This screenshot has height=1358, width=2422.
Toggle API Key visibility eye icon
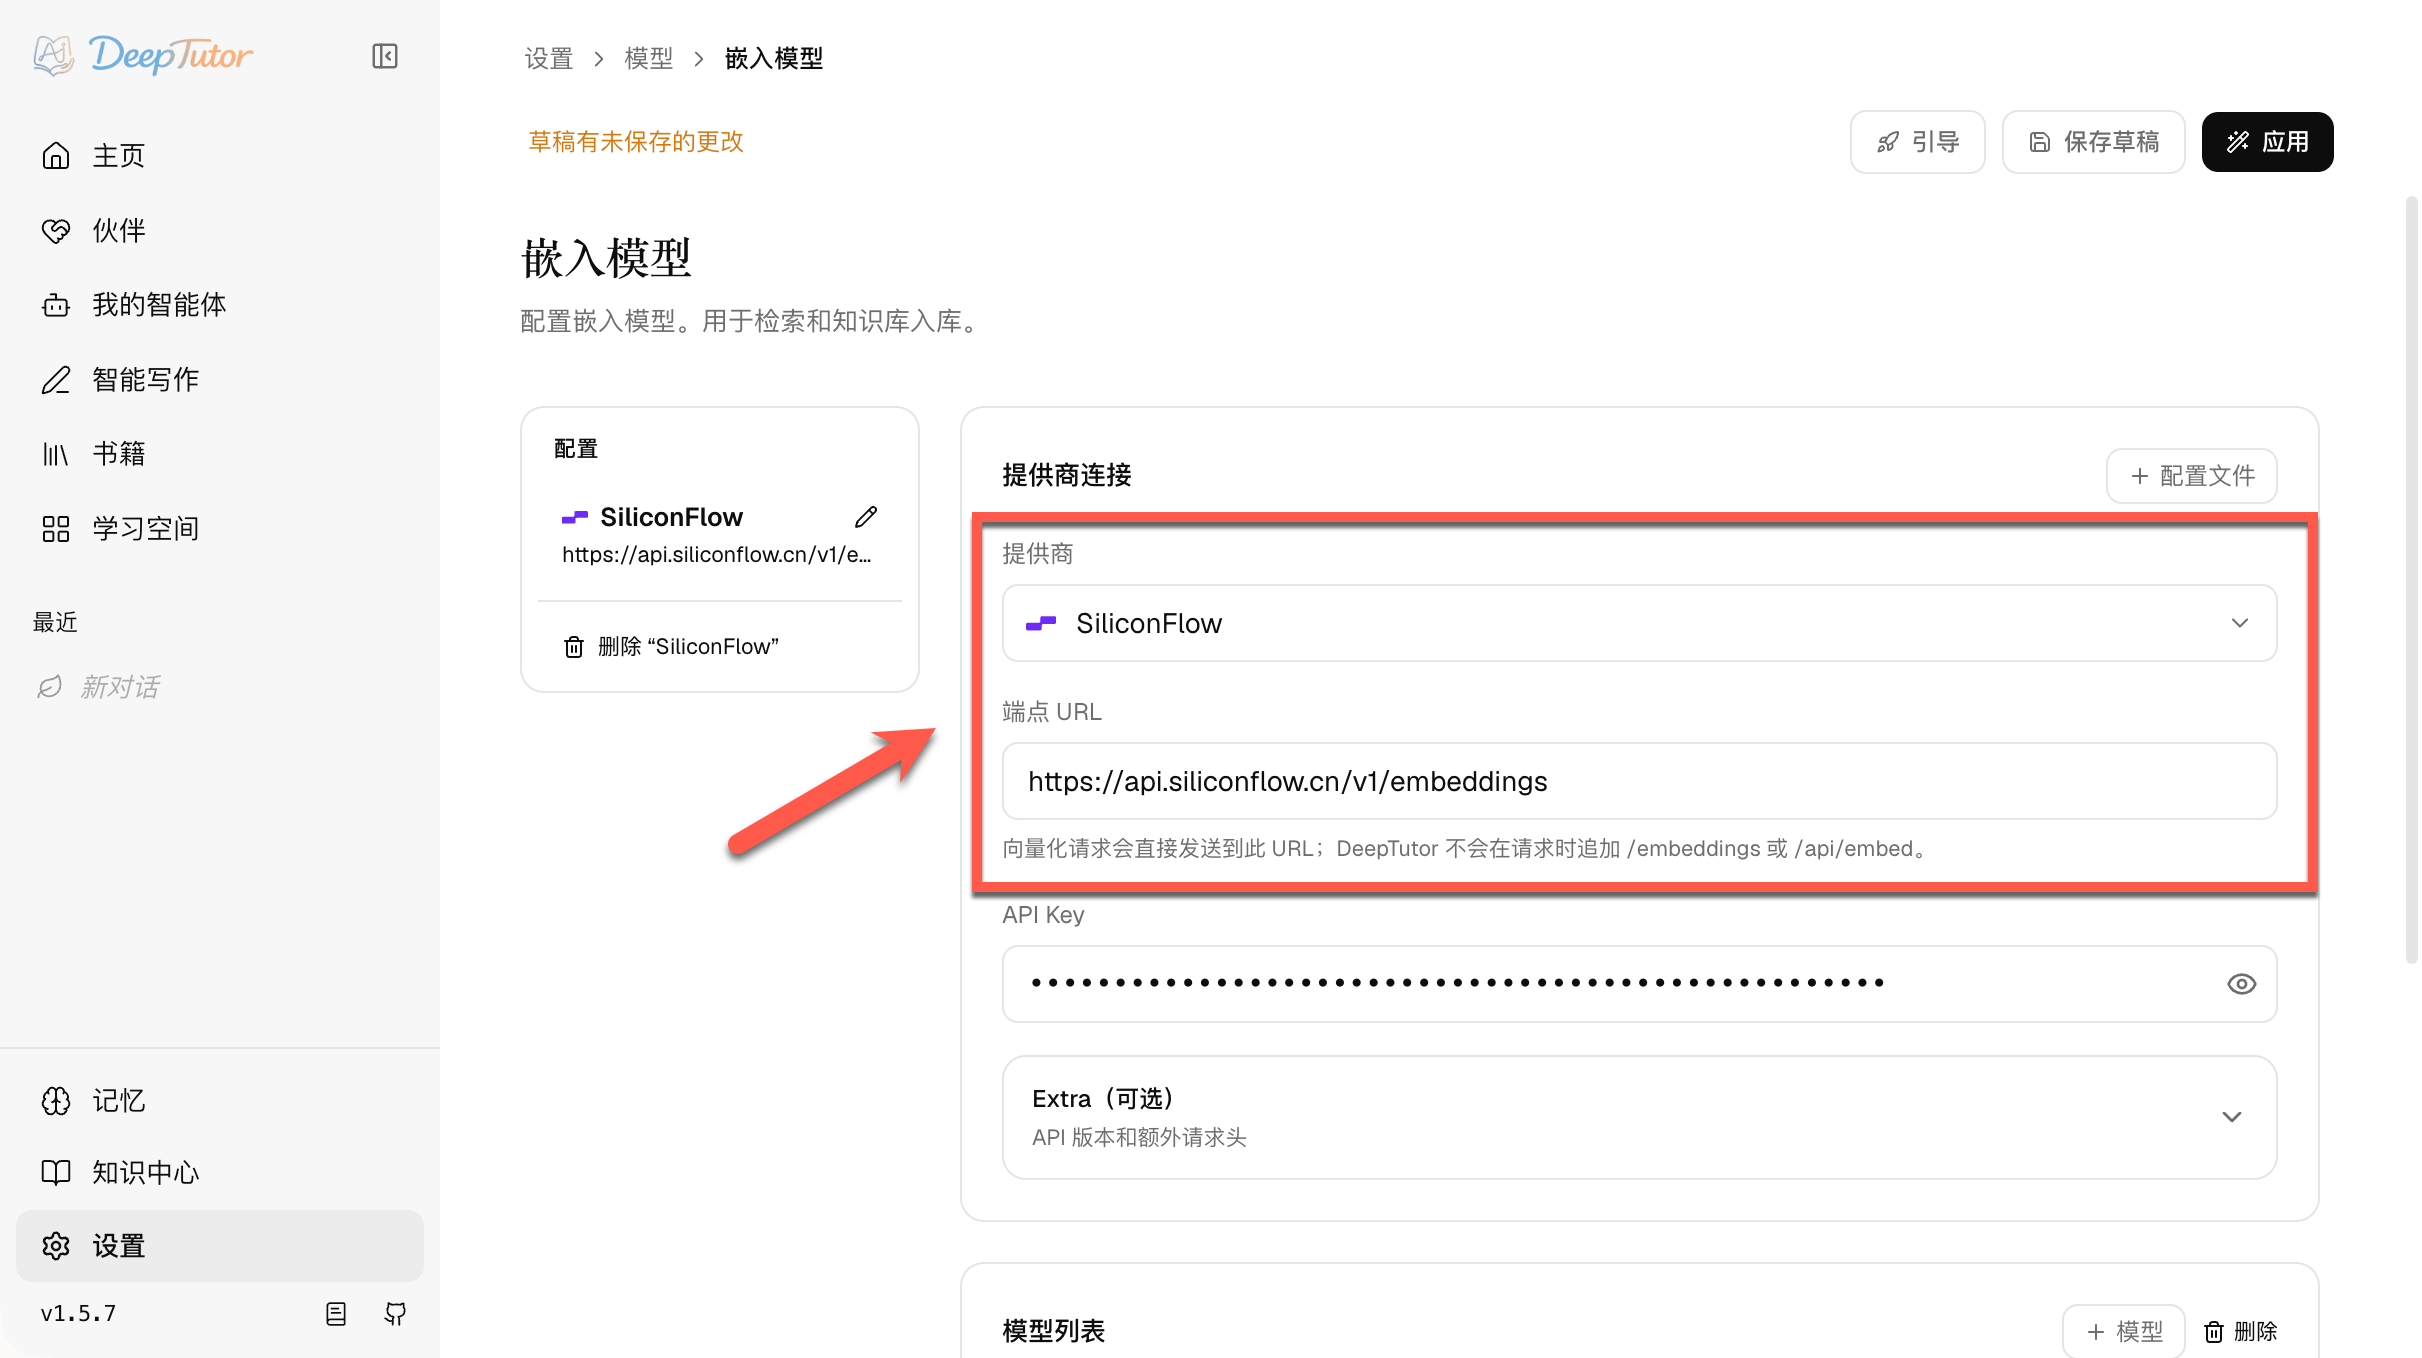pos(2241,984)
